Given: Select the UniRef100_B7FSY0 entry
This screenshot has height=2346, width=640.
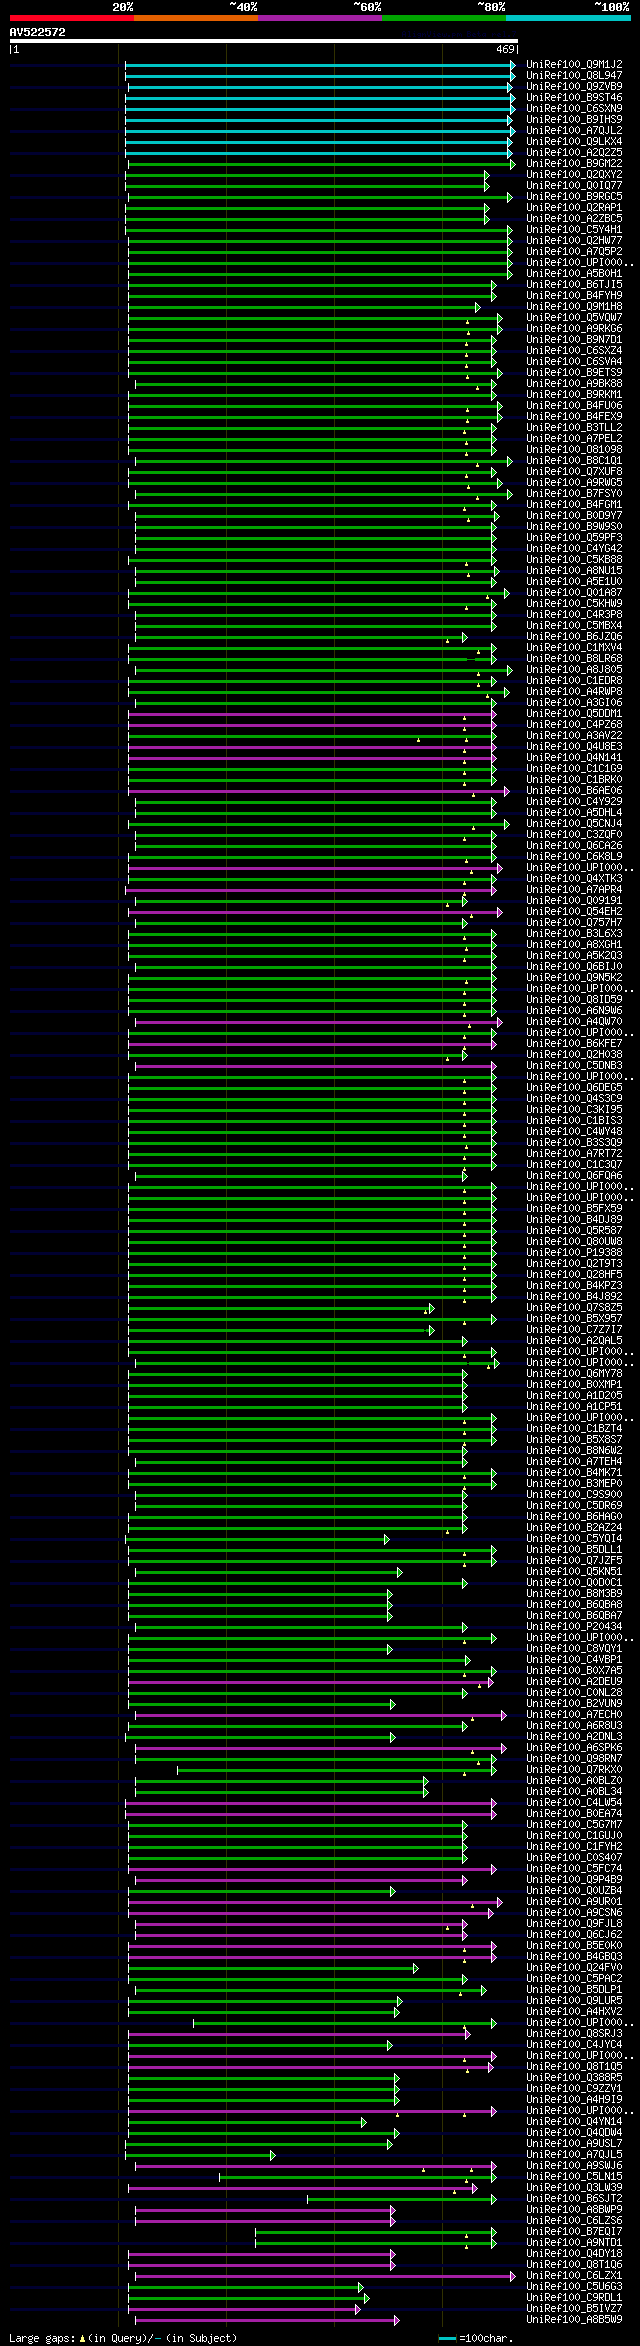Looking at the screenshot, I should [x=574, y=493].
